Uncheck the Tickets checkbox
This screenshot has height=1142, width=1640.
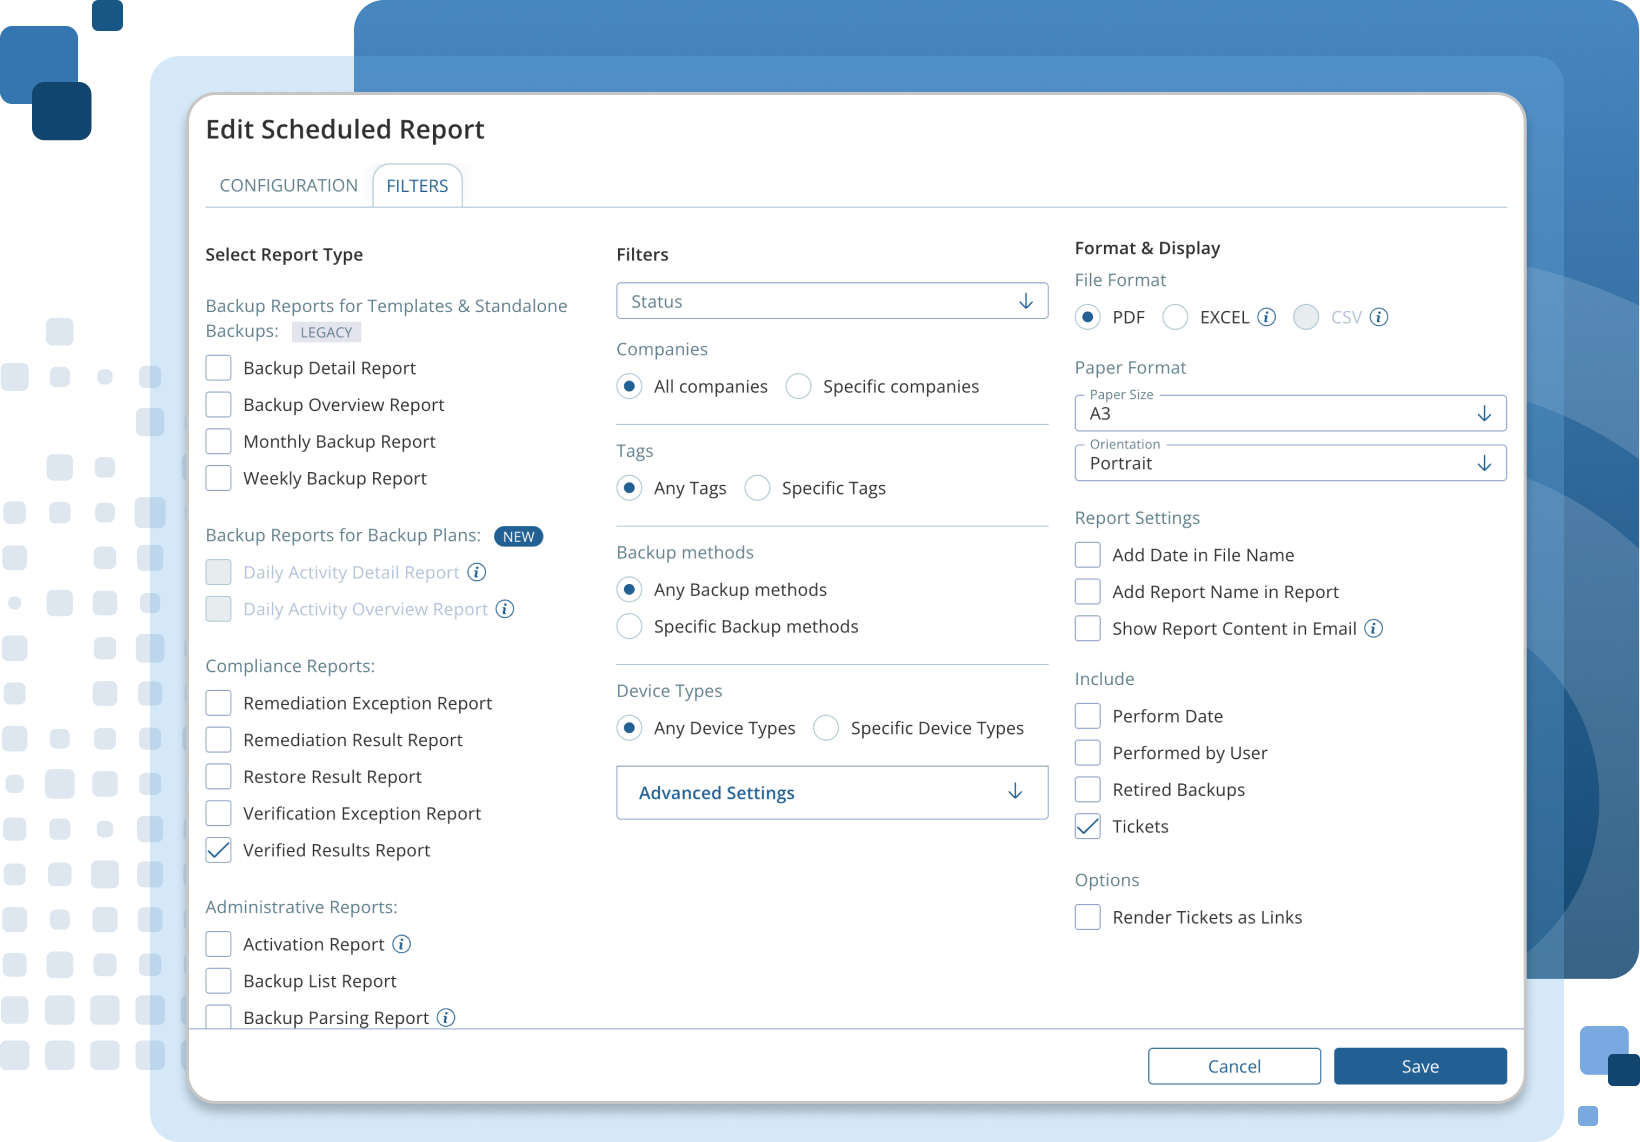(x=1087, y=826)
